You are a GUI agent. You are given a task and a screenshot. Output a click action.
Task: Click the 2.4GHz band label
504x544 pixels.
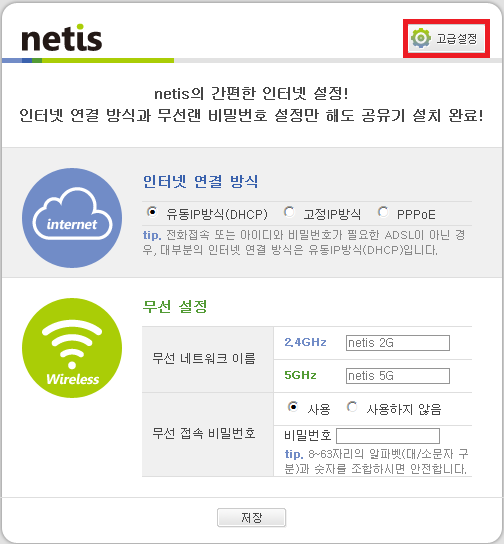tap(305, 342)
